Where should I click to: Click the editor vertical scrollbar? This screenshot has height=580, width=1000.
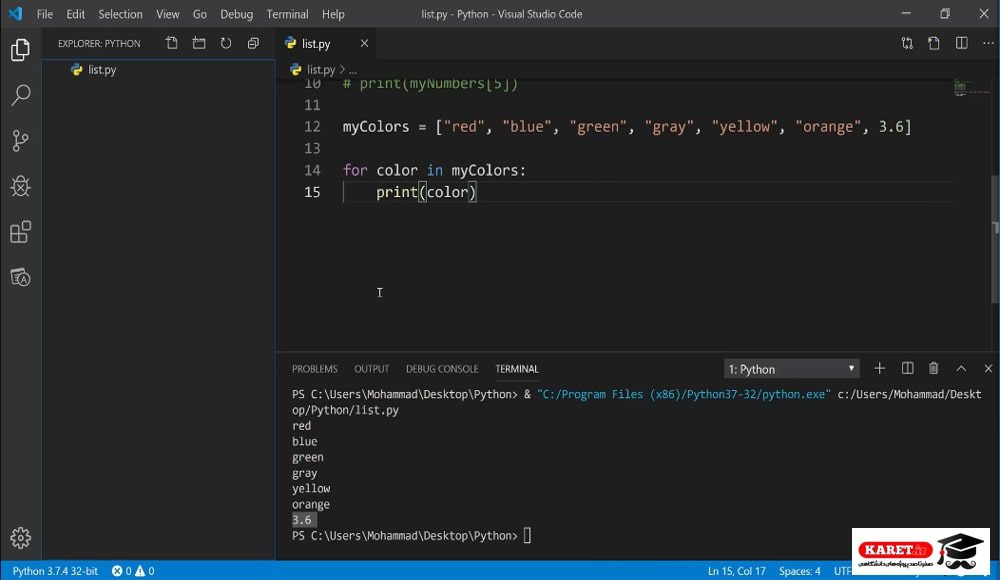[995, 239]
